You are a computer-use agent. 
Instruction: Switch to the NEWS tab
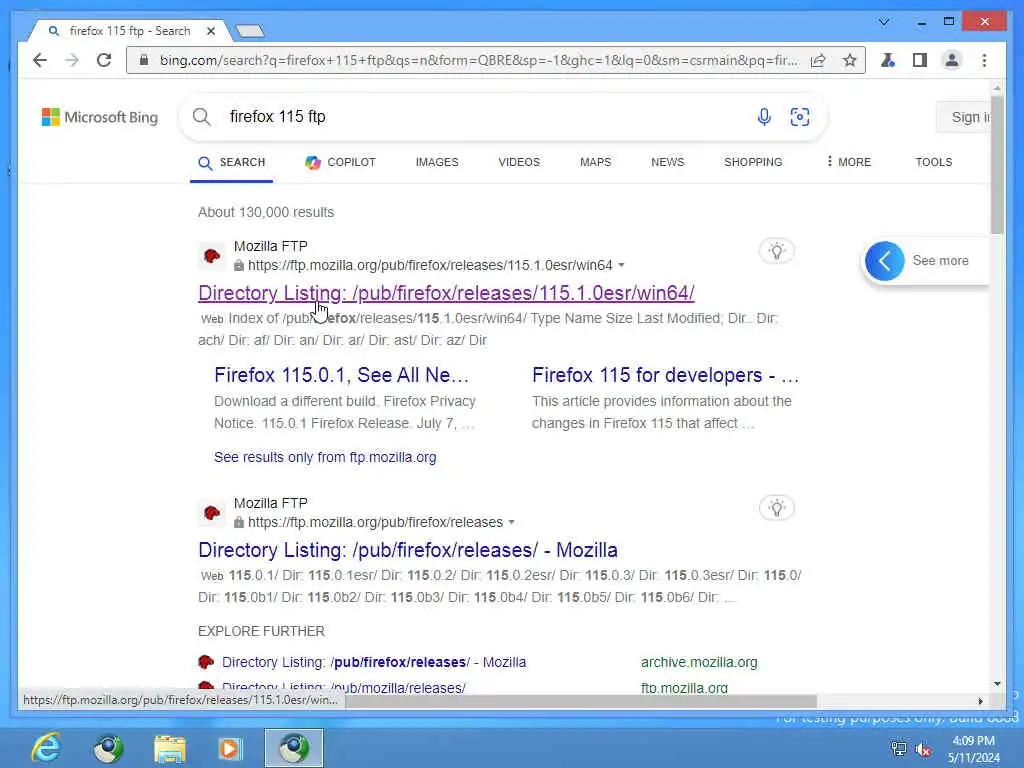[667, 163]
